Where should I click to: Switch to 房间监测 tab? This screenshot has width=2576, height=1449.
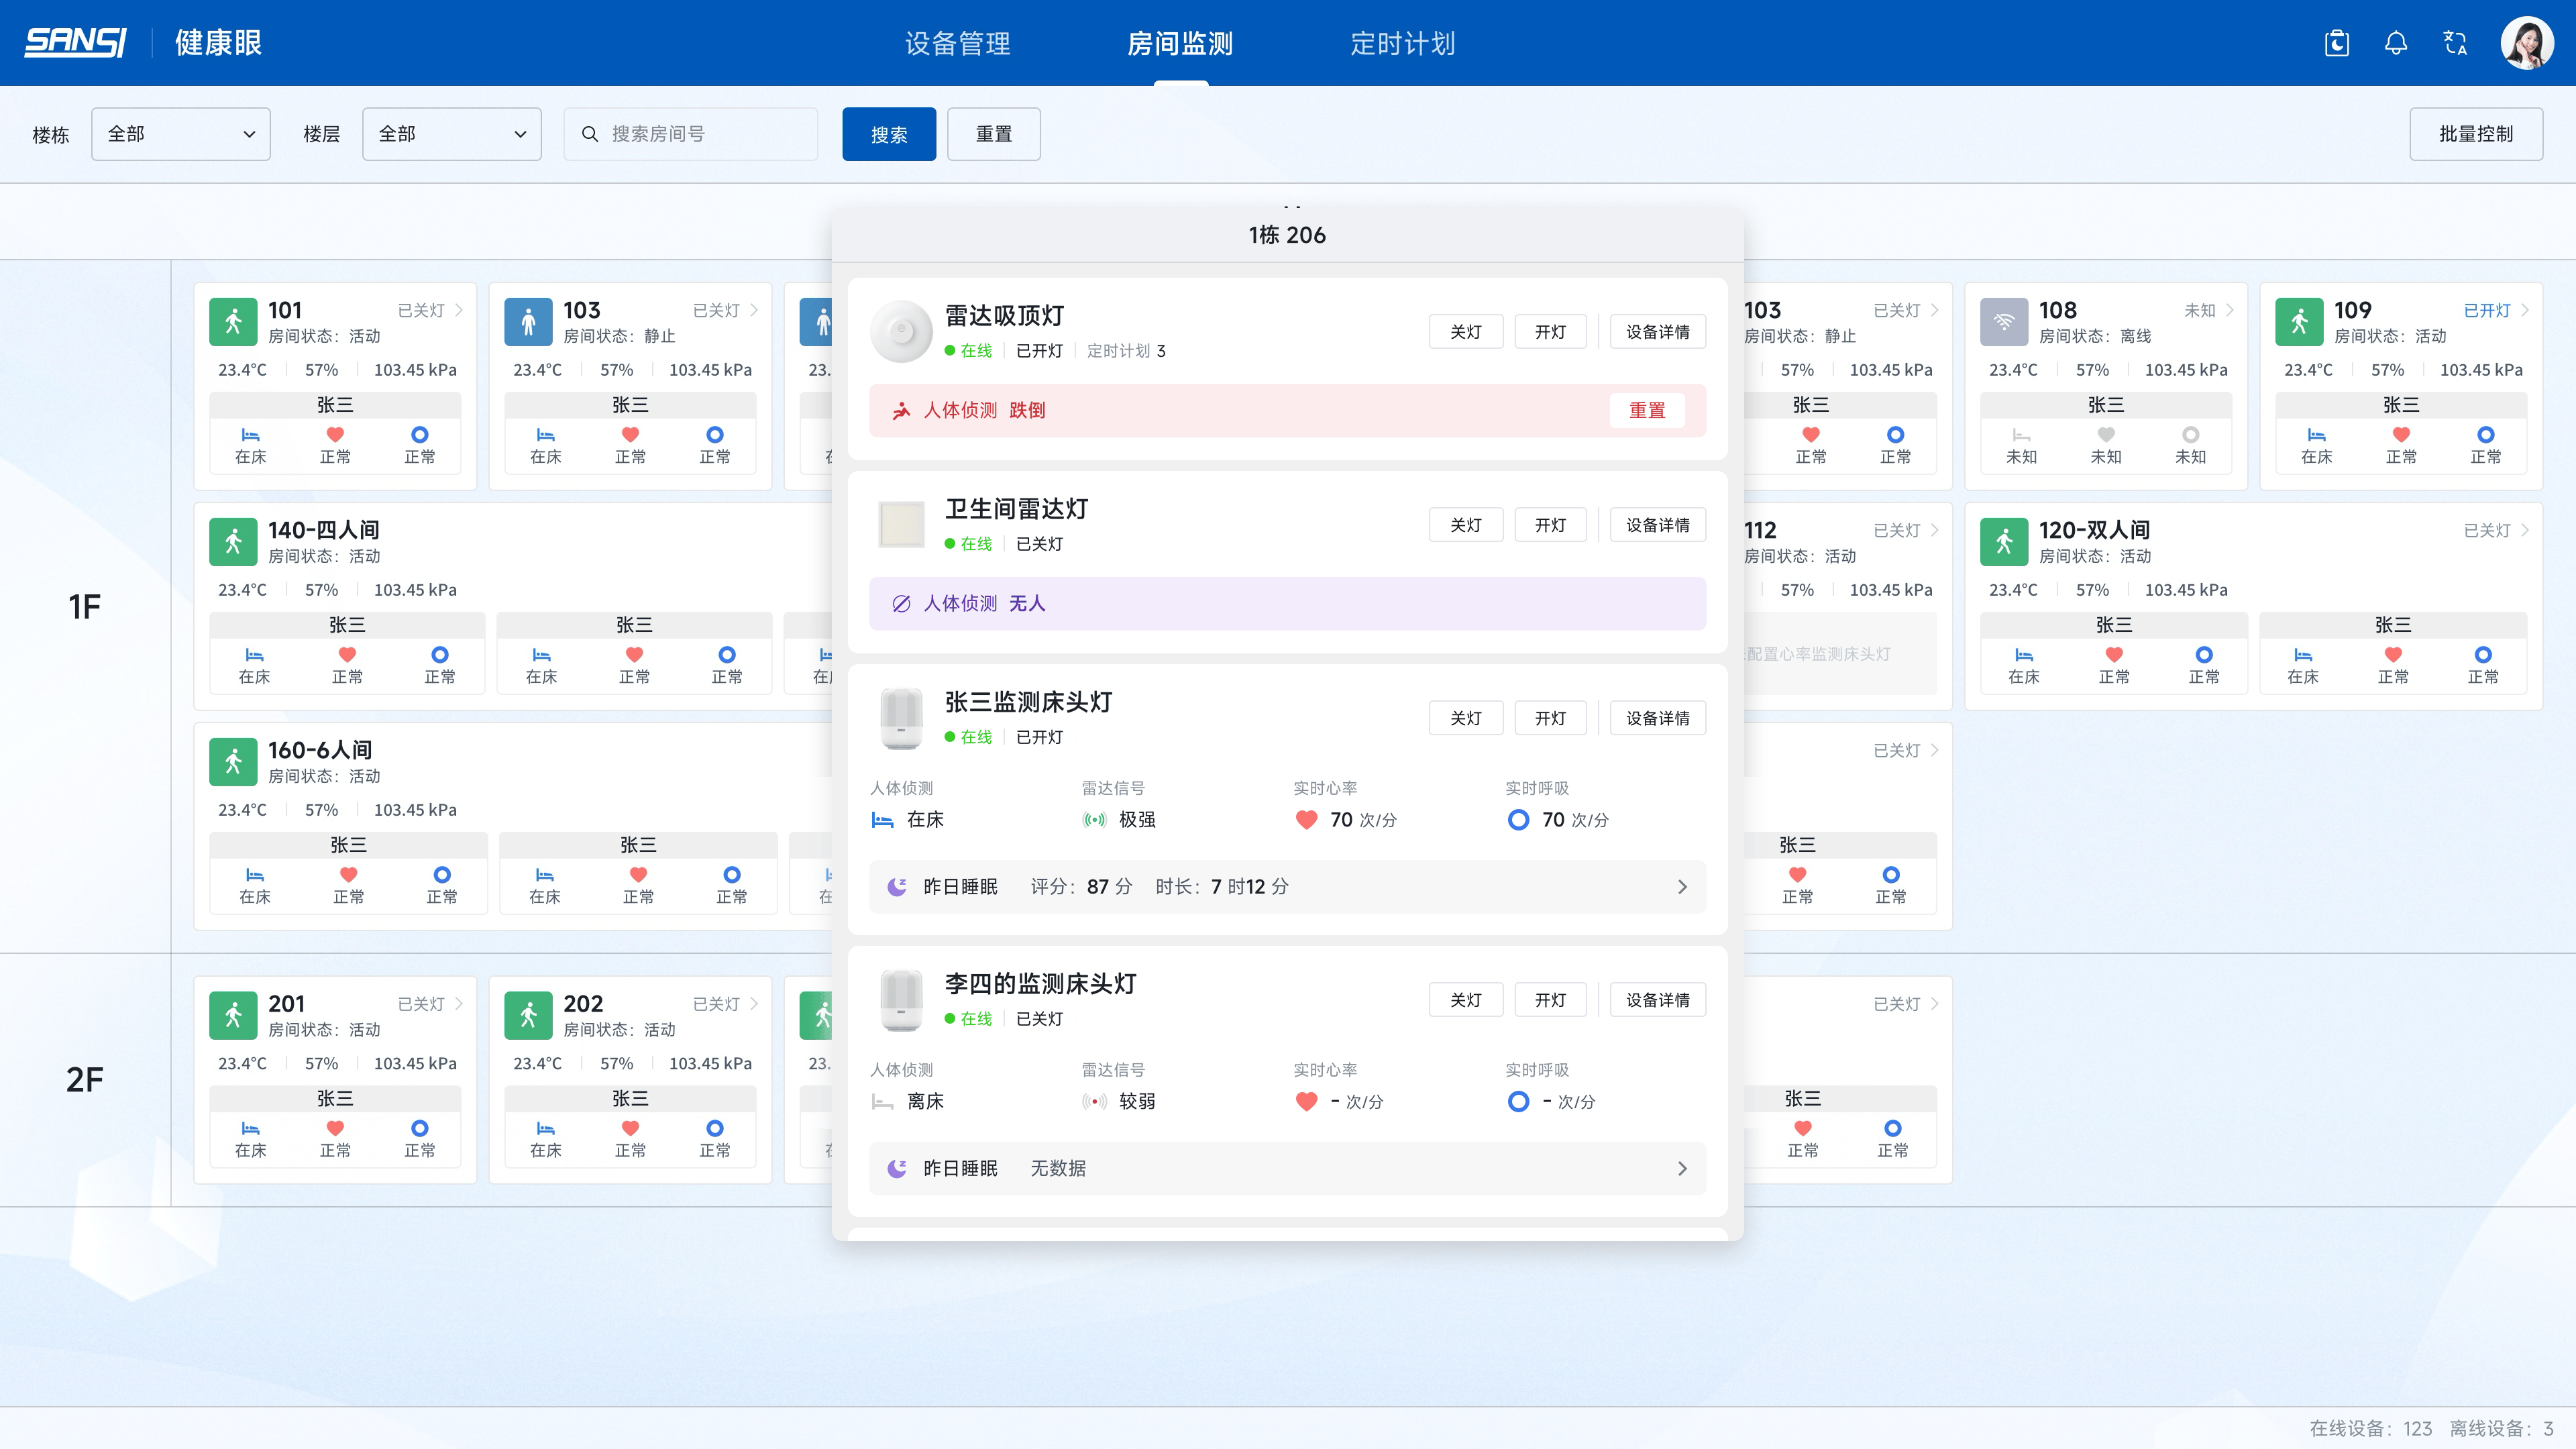tap(1180, 43)
